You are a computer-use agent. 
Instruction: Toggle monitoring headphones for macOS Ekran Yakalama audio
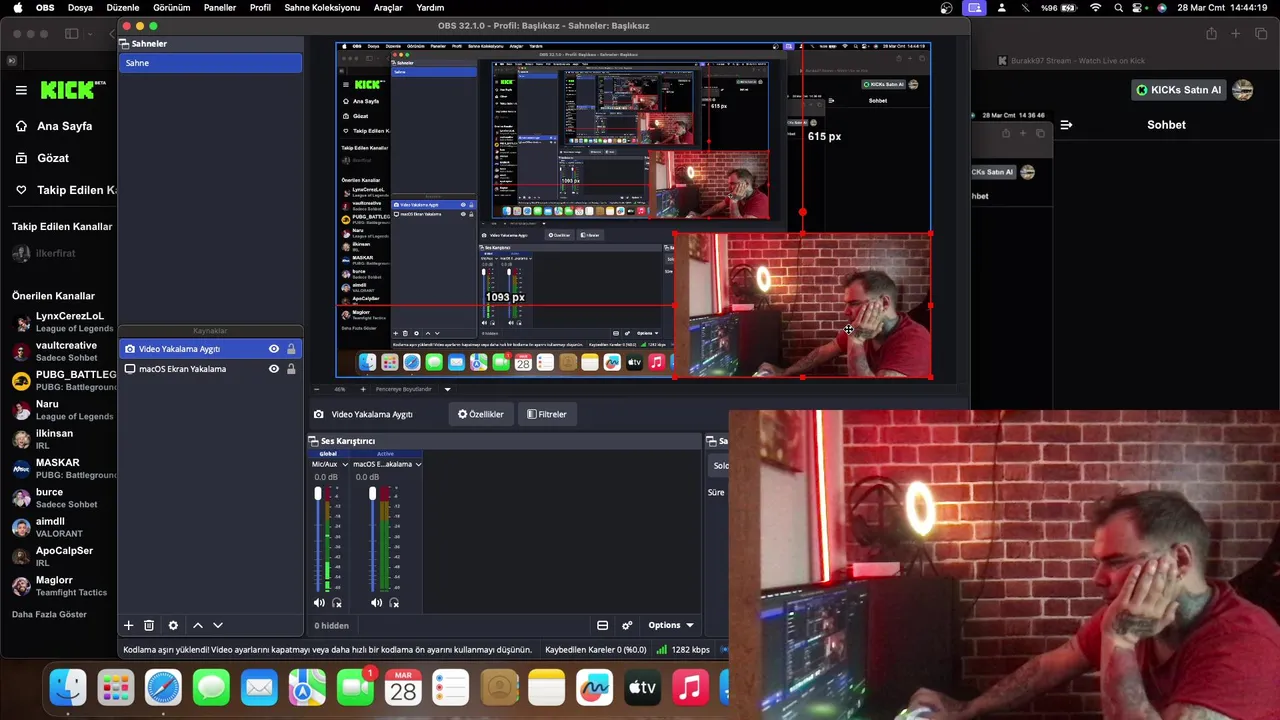(394, 602)
